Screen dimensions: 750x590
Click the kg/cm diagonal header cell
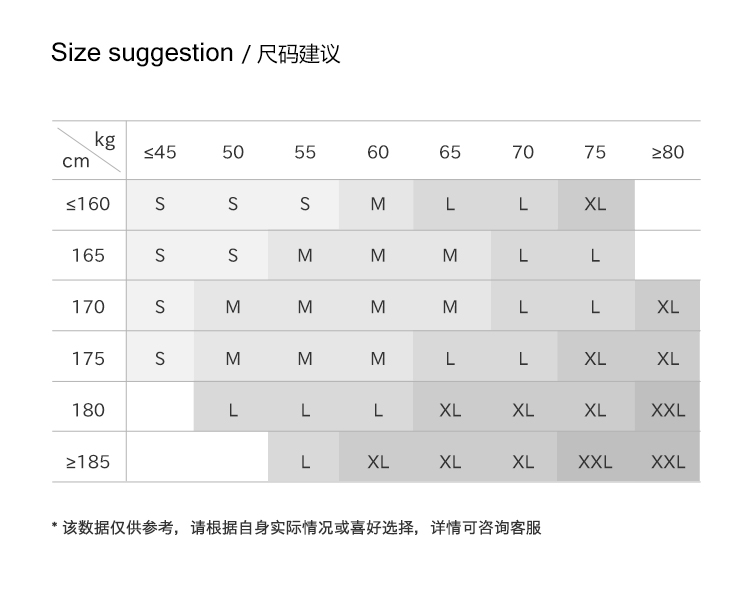click(x=89, y=150)
